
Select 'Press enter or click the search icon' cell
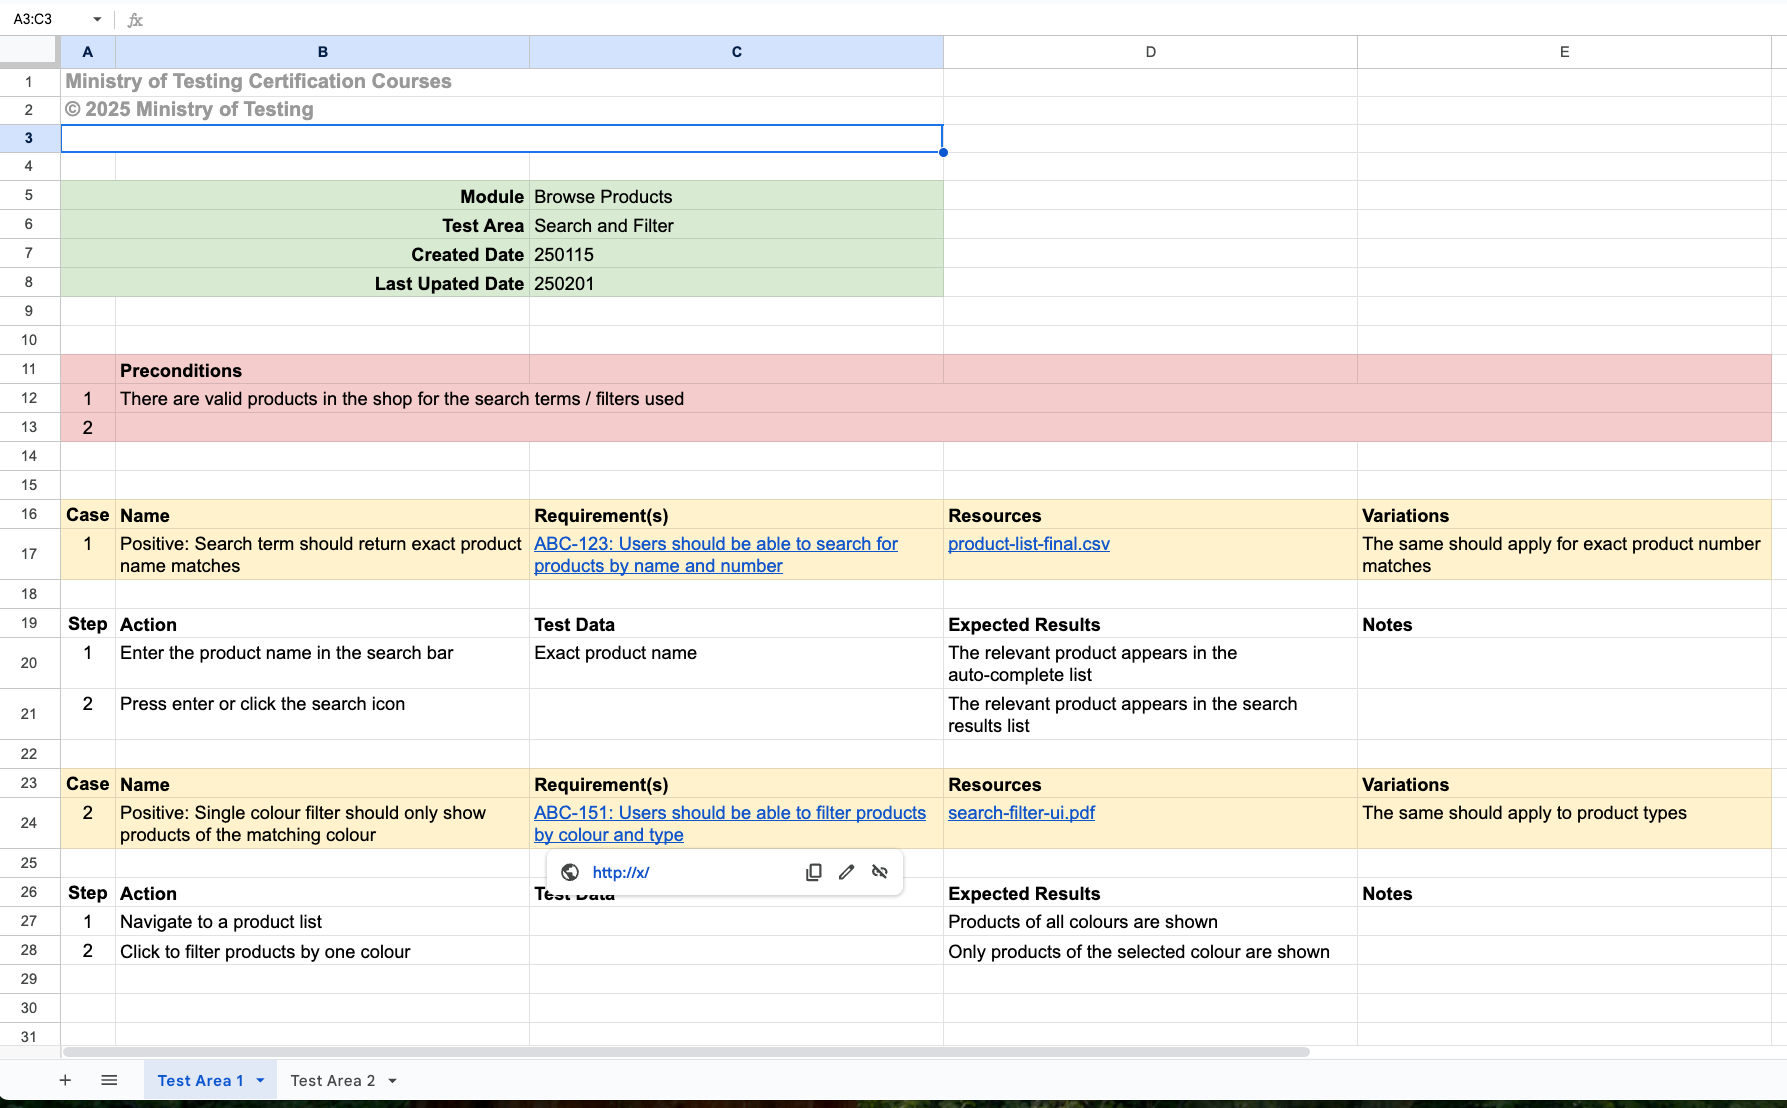pos(322,714)
